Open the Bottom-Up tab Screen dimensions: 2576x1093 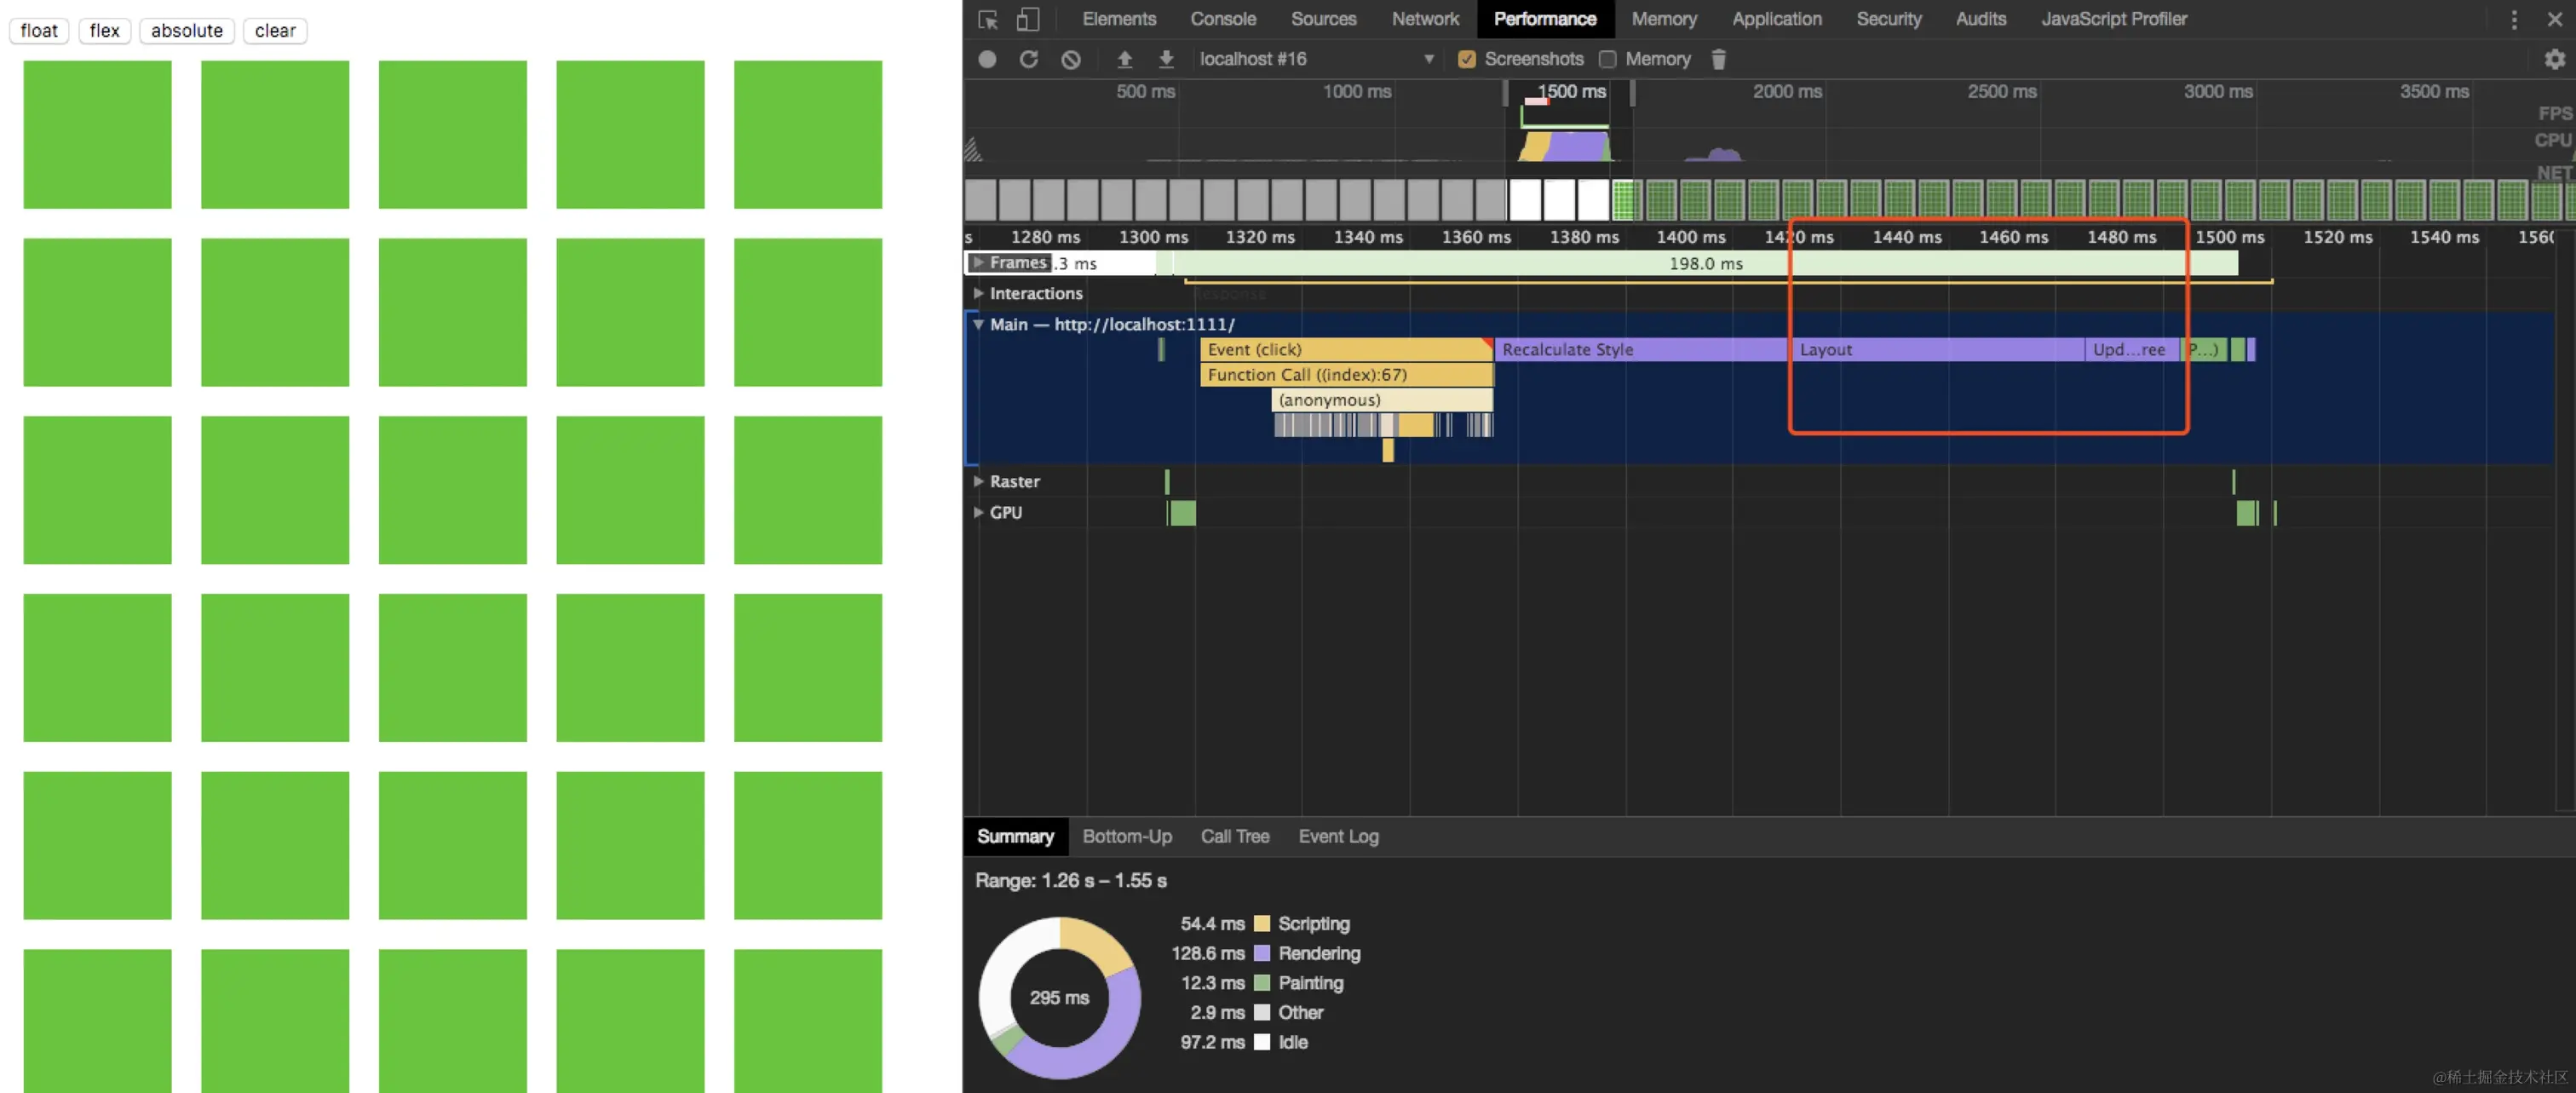coord(1126,836)
